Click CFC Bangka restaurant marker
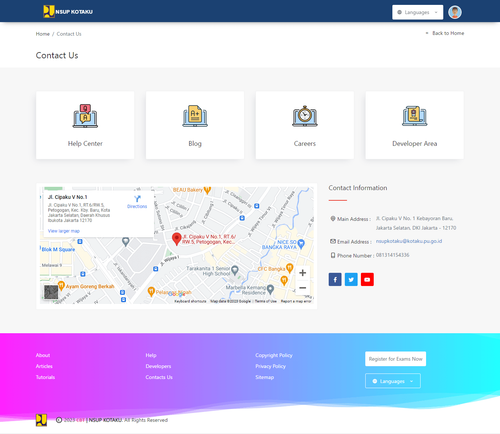This screenshot has height=434, width=500. (289, 268)
